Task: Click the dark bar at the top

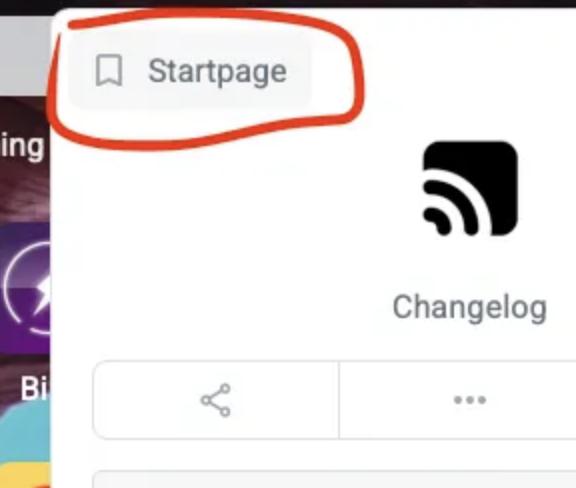Action: coord(288,4)
